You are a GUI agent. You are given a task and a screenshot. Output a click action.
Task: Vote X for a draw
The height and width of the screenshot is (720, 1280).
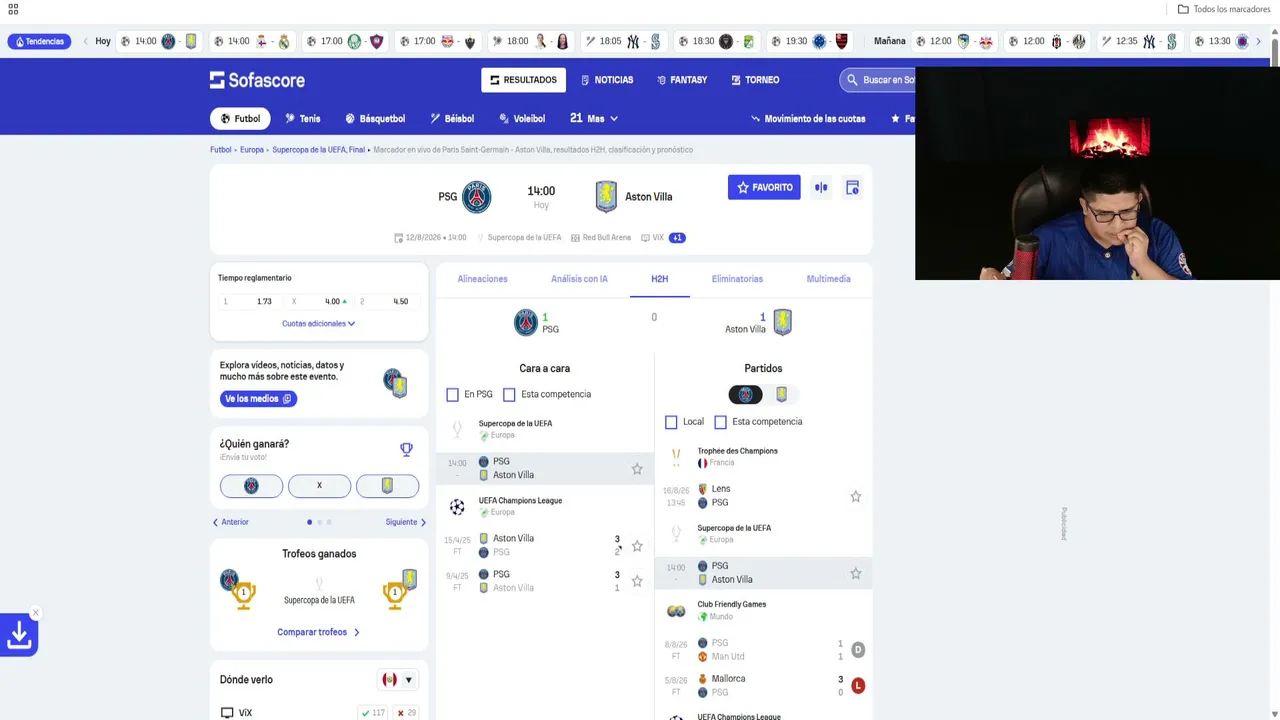tap(319, 486)
